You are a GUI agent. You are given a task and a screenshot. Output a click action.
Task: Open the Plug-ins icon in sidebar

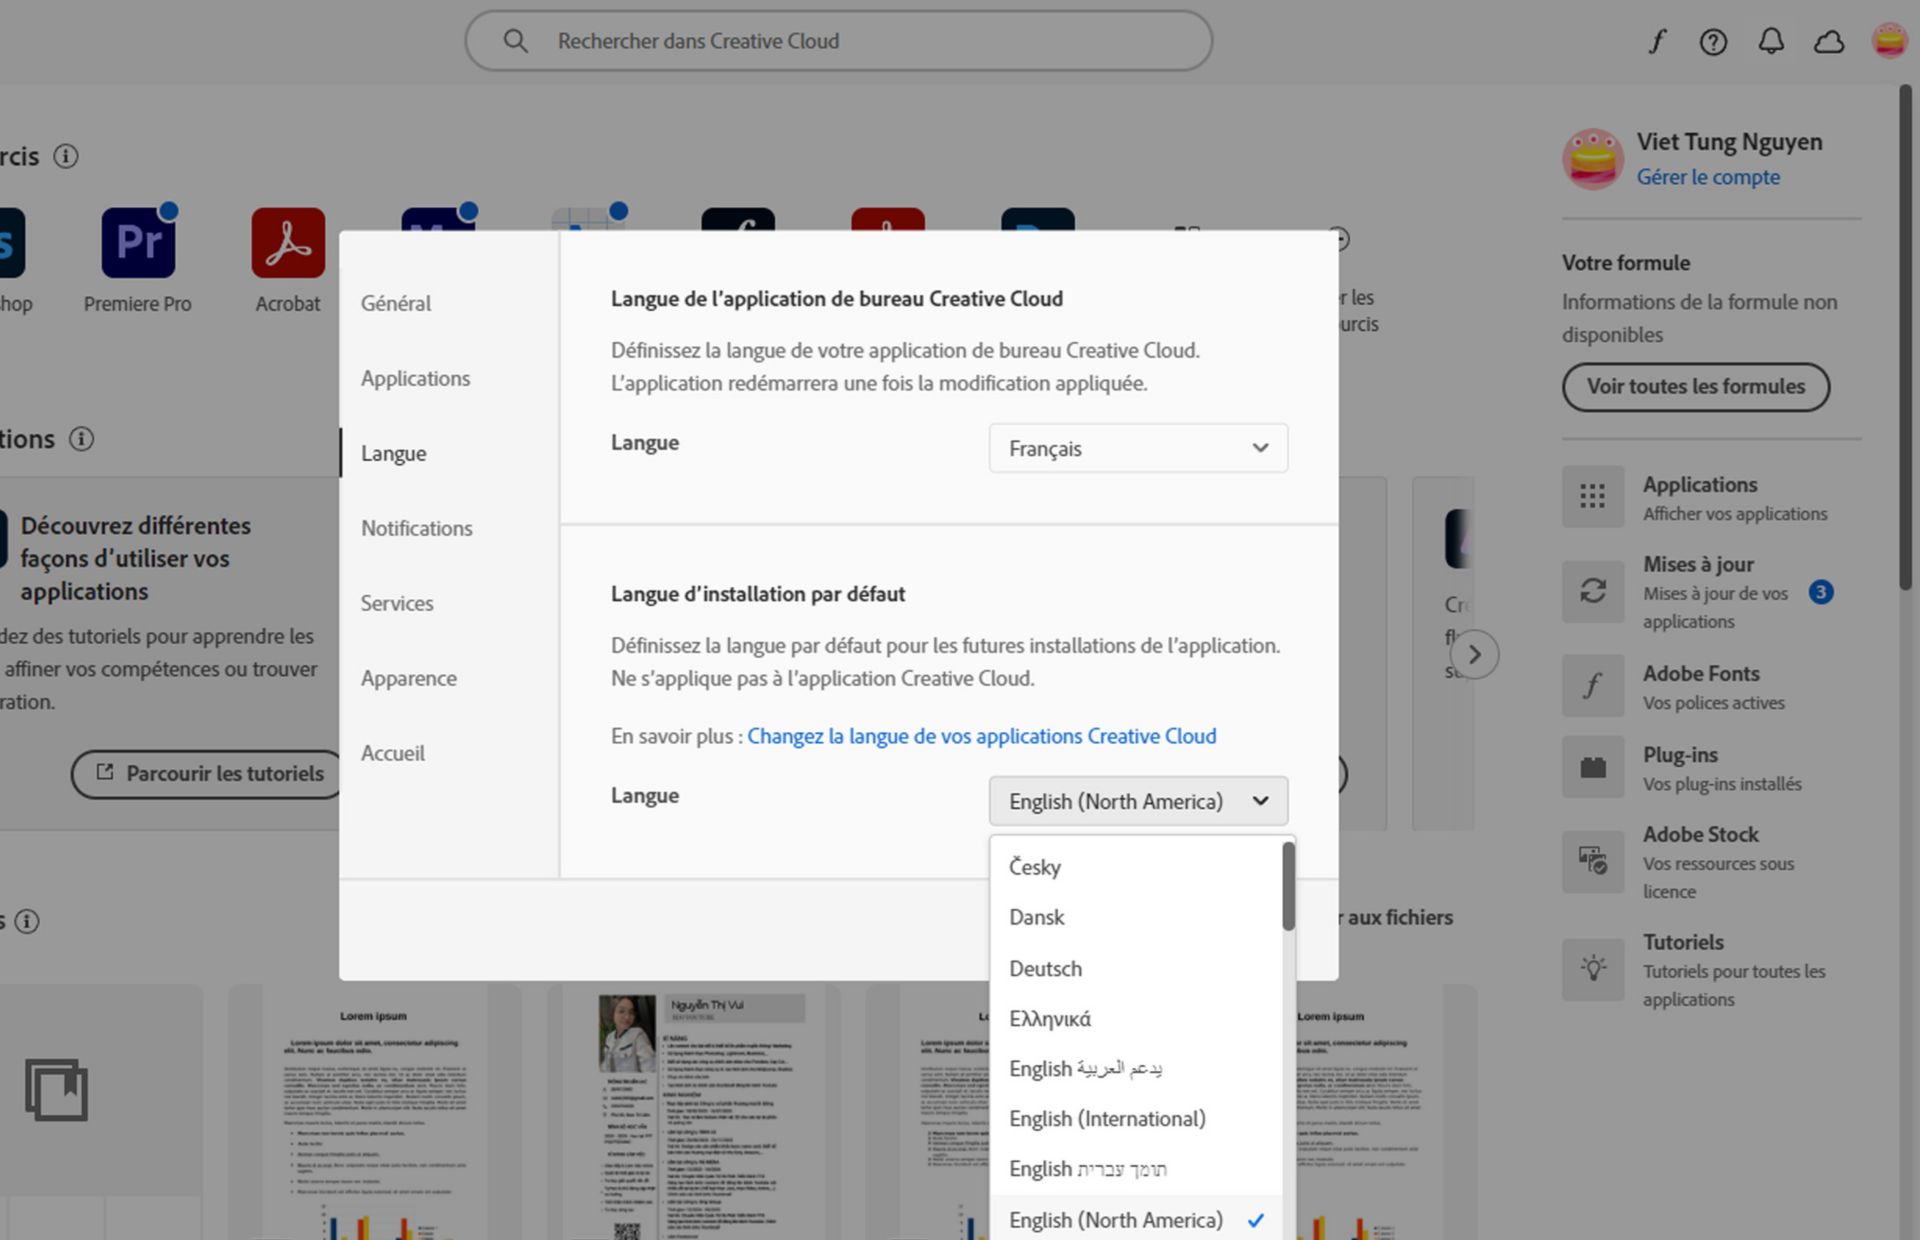click(x=1593, y=768)
